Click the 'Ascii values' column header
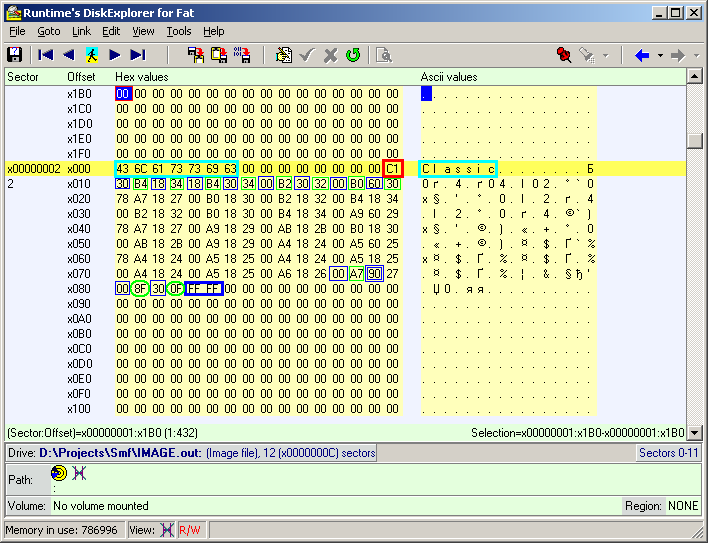Screen dimensions: 708x543 tap(449, 77)
